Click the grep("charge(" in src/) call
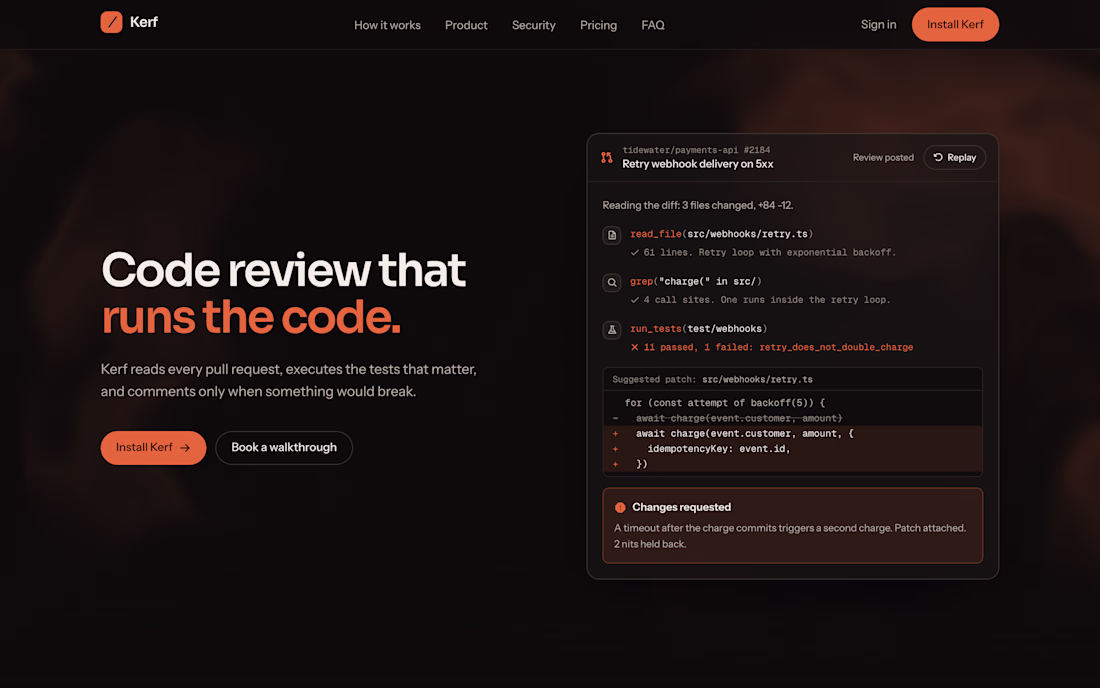 [695, 281]
